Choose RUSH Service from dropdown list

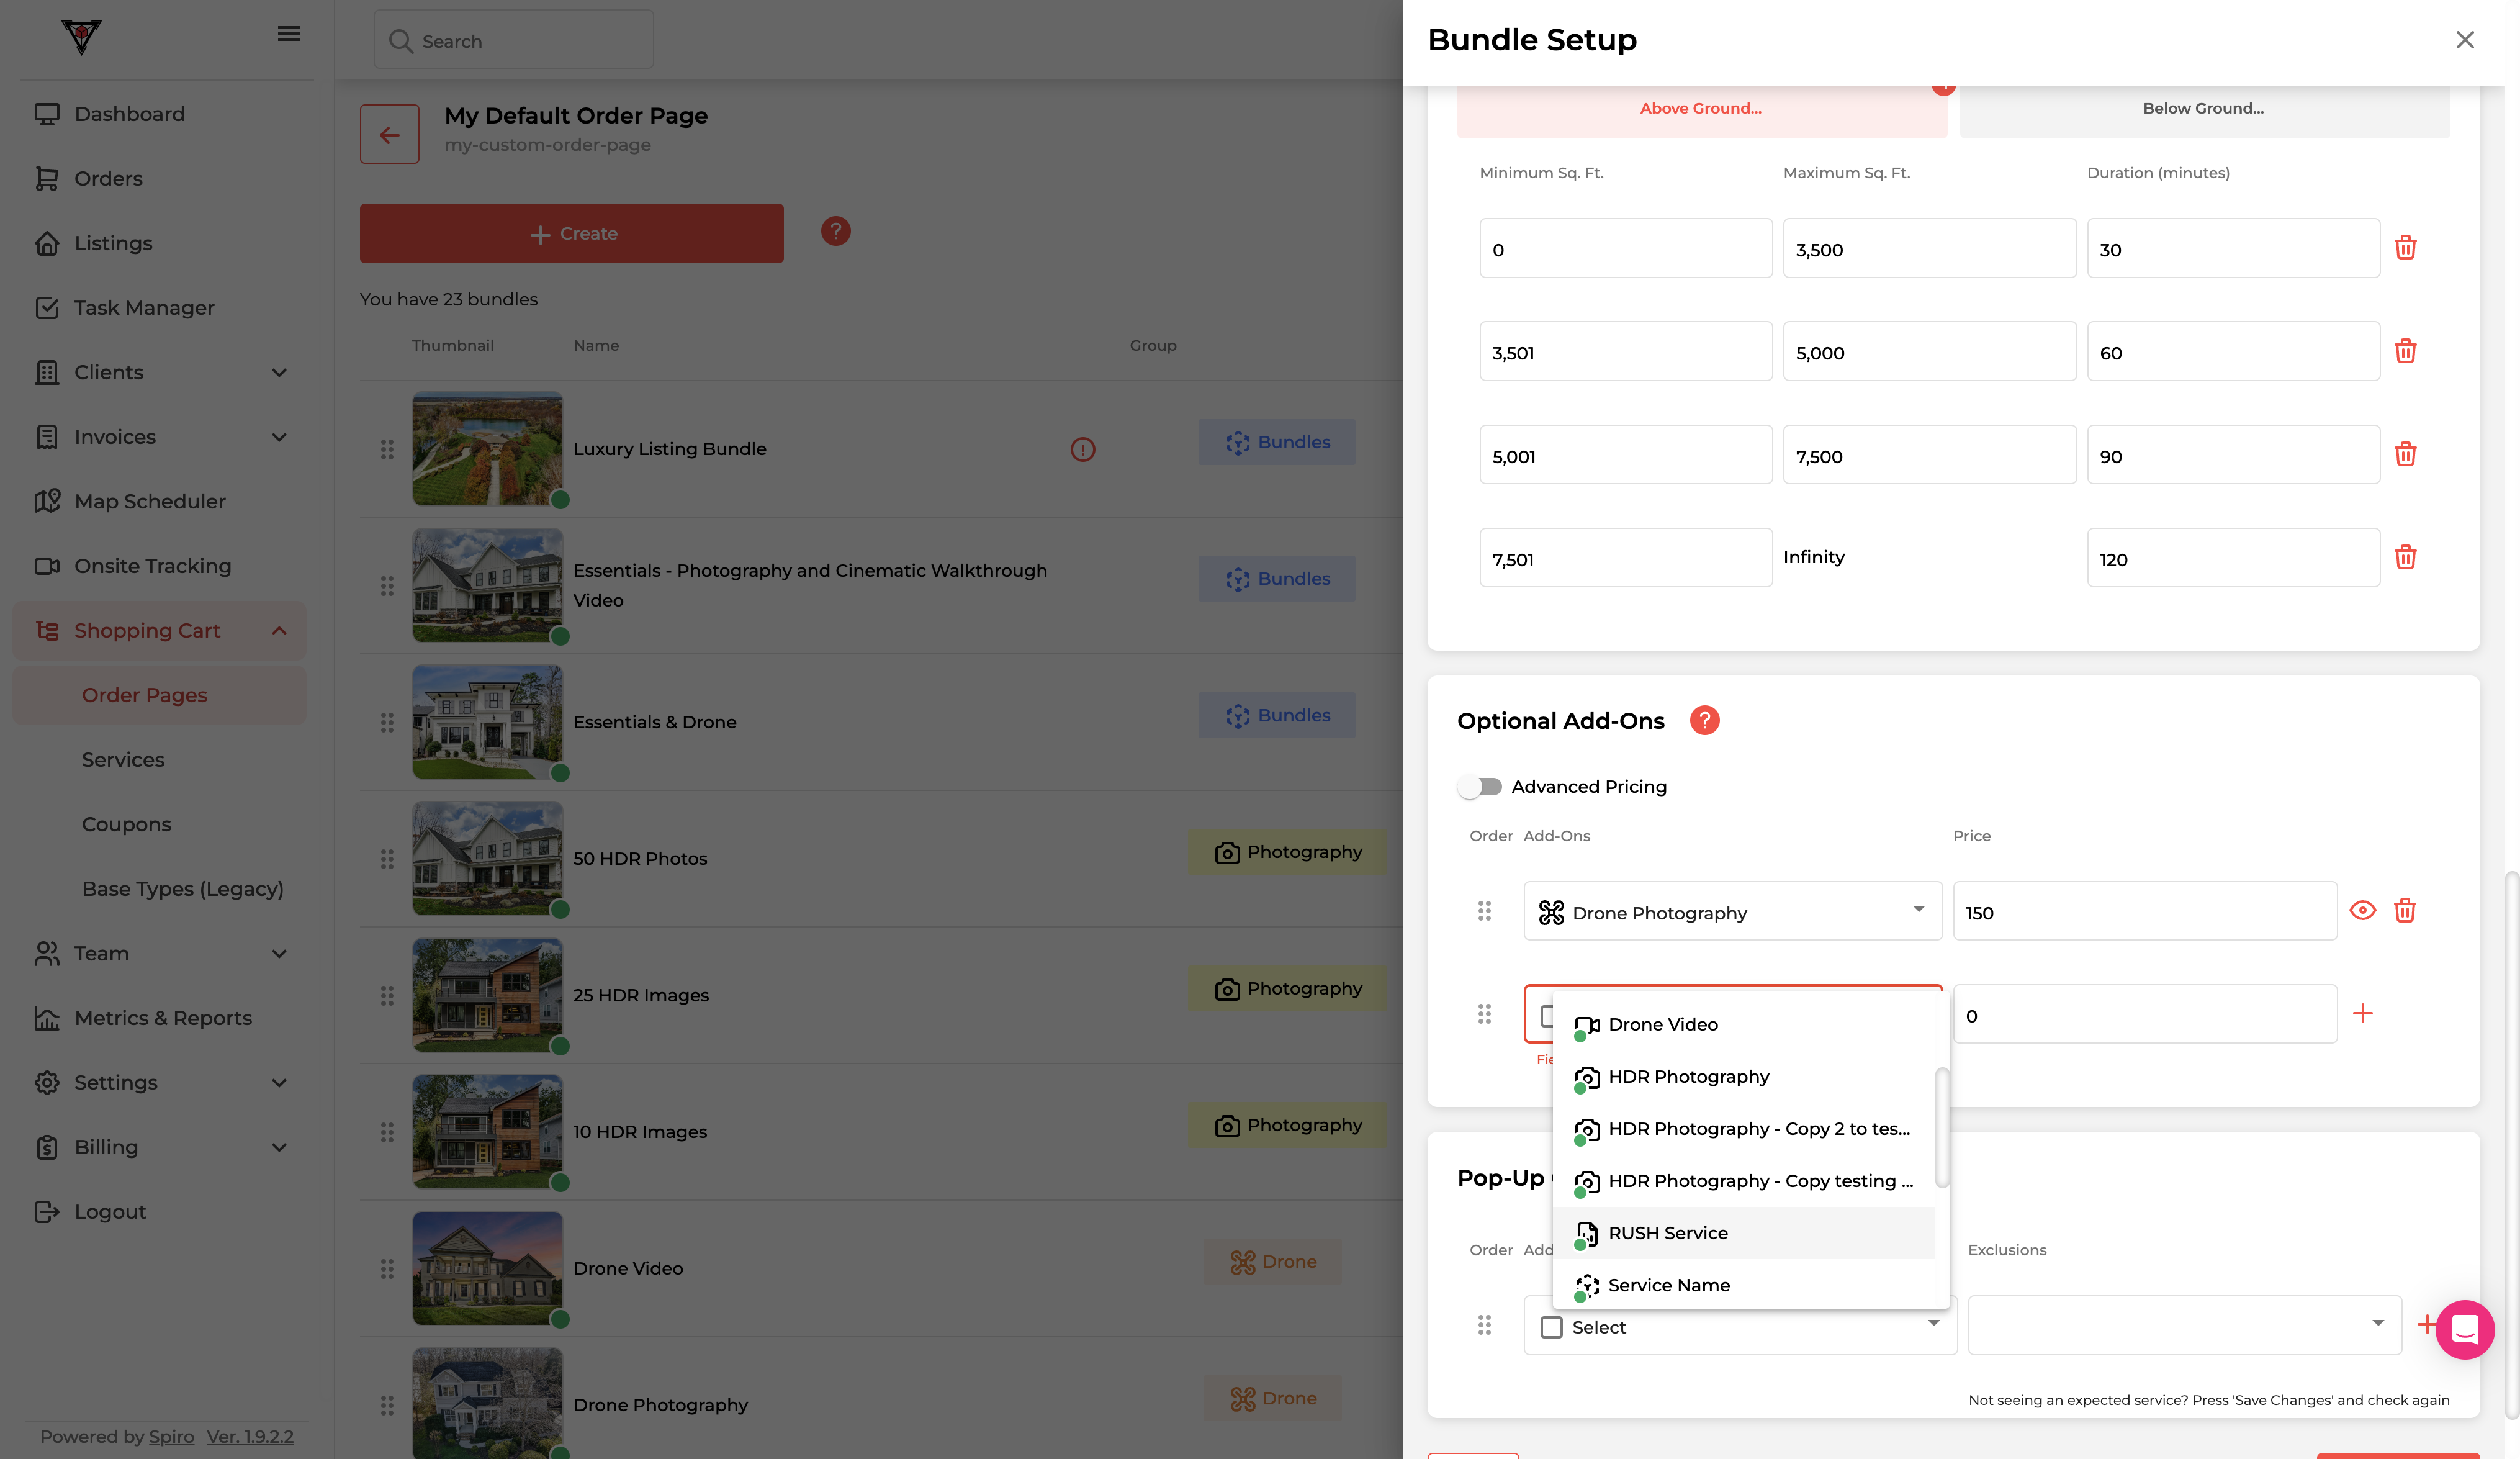tap(1743, 1232)
